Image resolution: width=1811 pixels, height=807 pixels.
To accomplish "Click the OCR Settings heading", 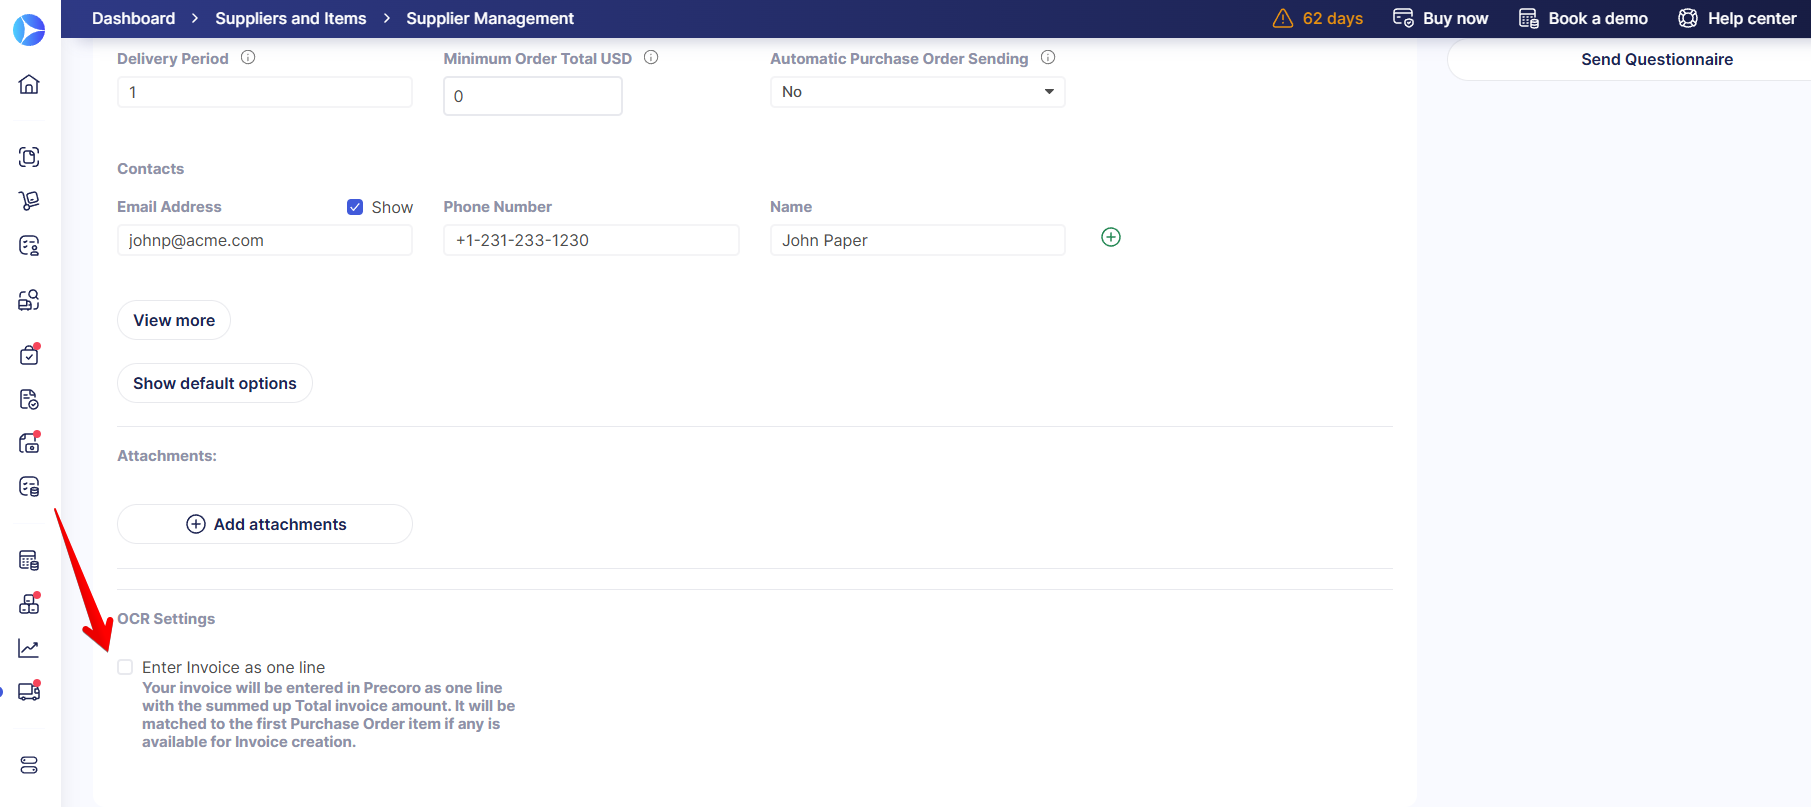I will click(x=166, y=619).
